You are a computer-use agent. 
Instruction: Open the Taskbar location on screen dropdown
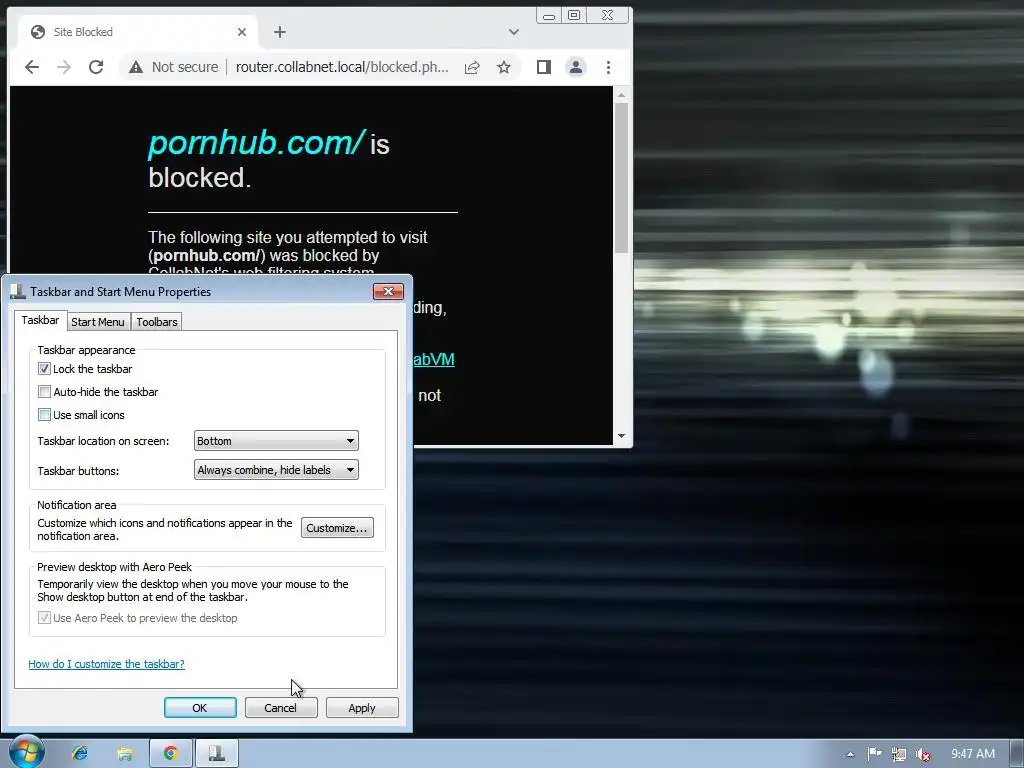[276, 441]
